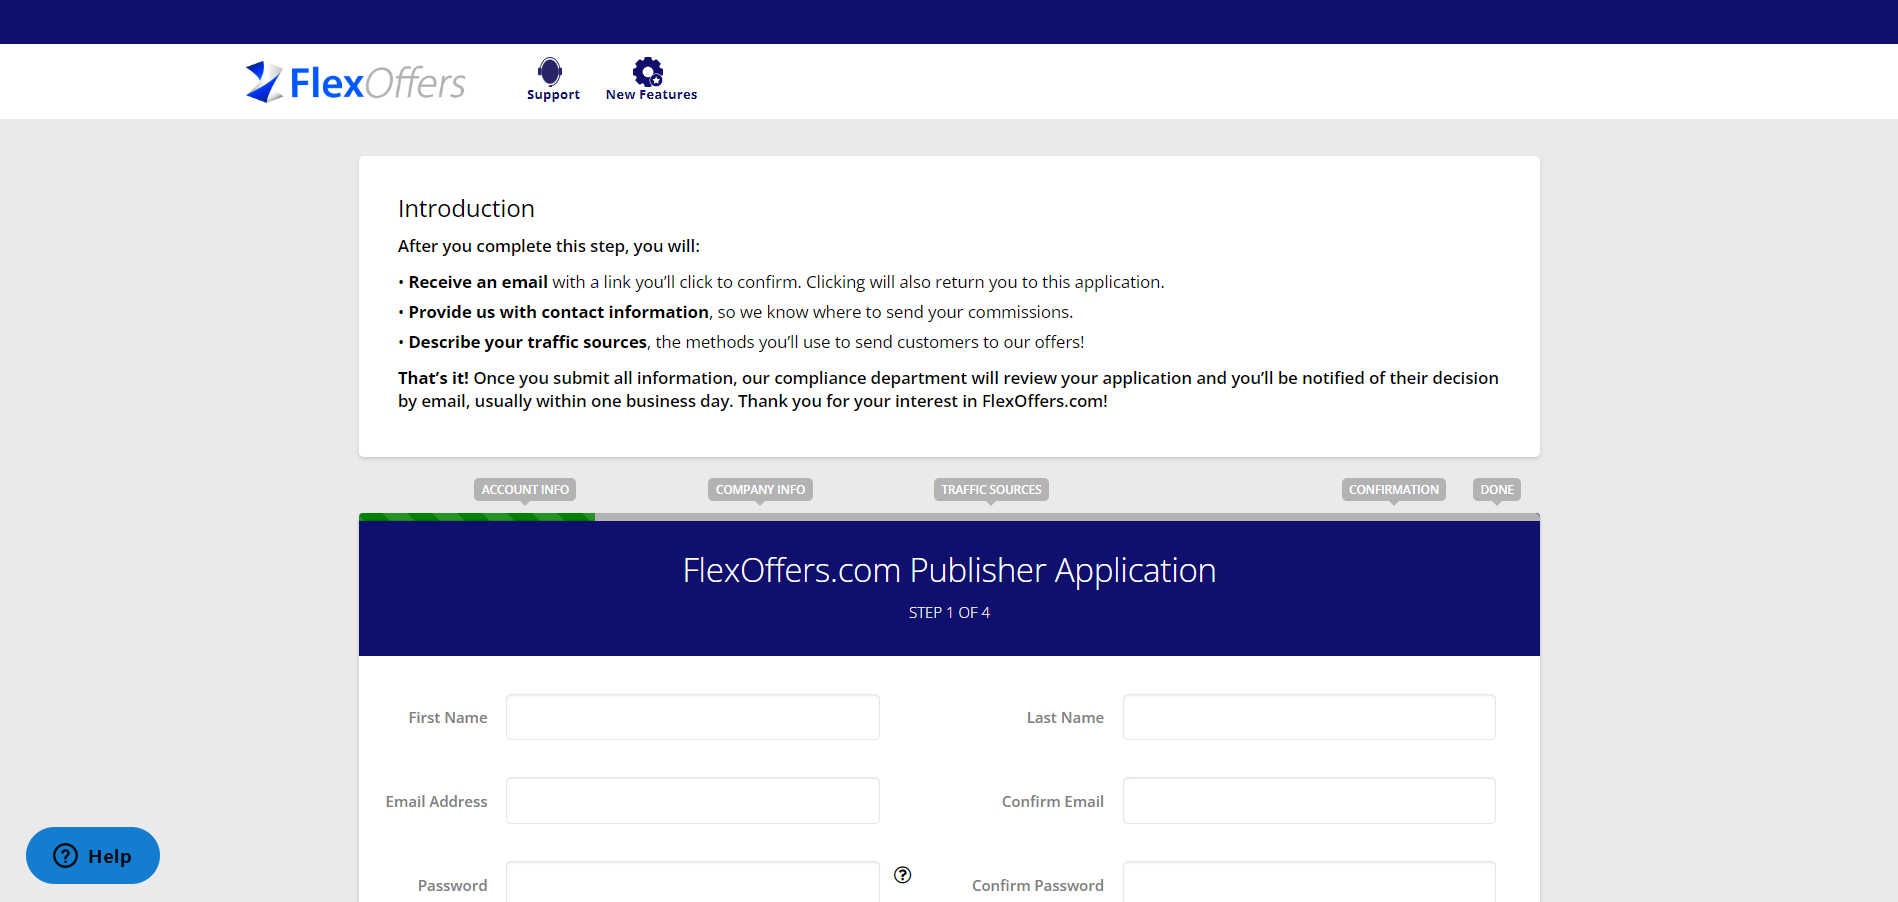1898x902 pixels.
Task: Select the Account Info step marker
Action: point(525,490)
